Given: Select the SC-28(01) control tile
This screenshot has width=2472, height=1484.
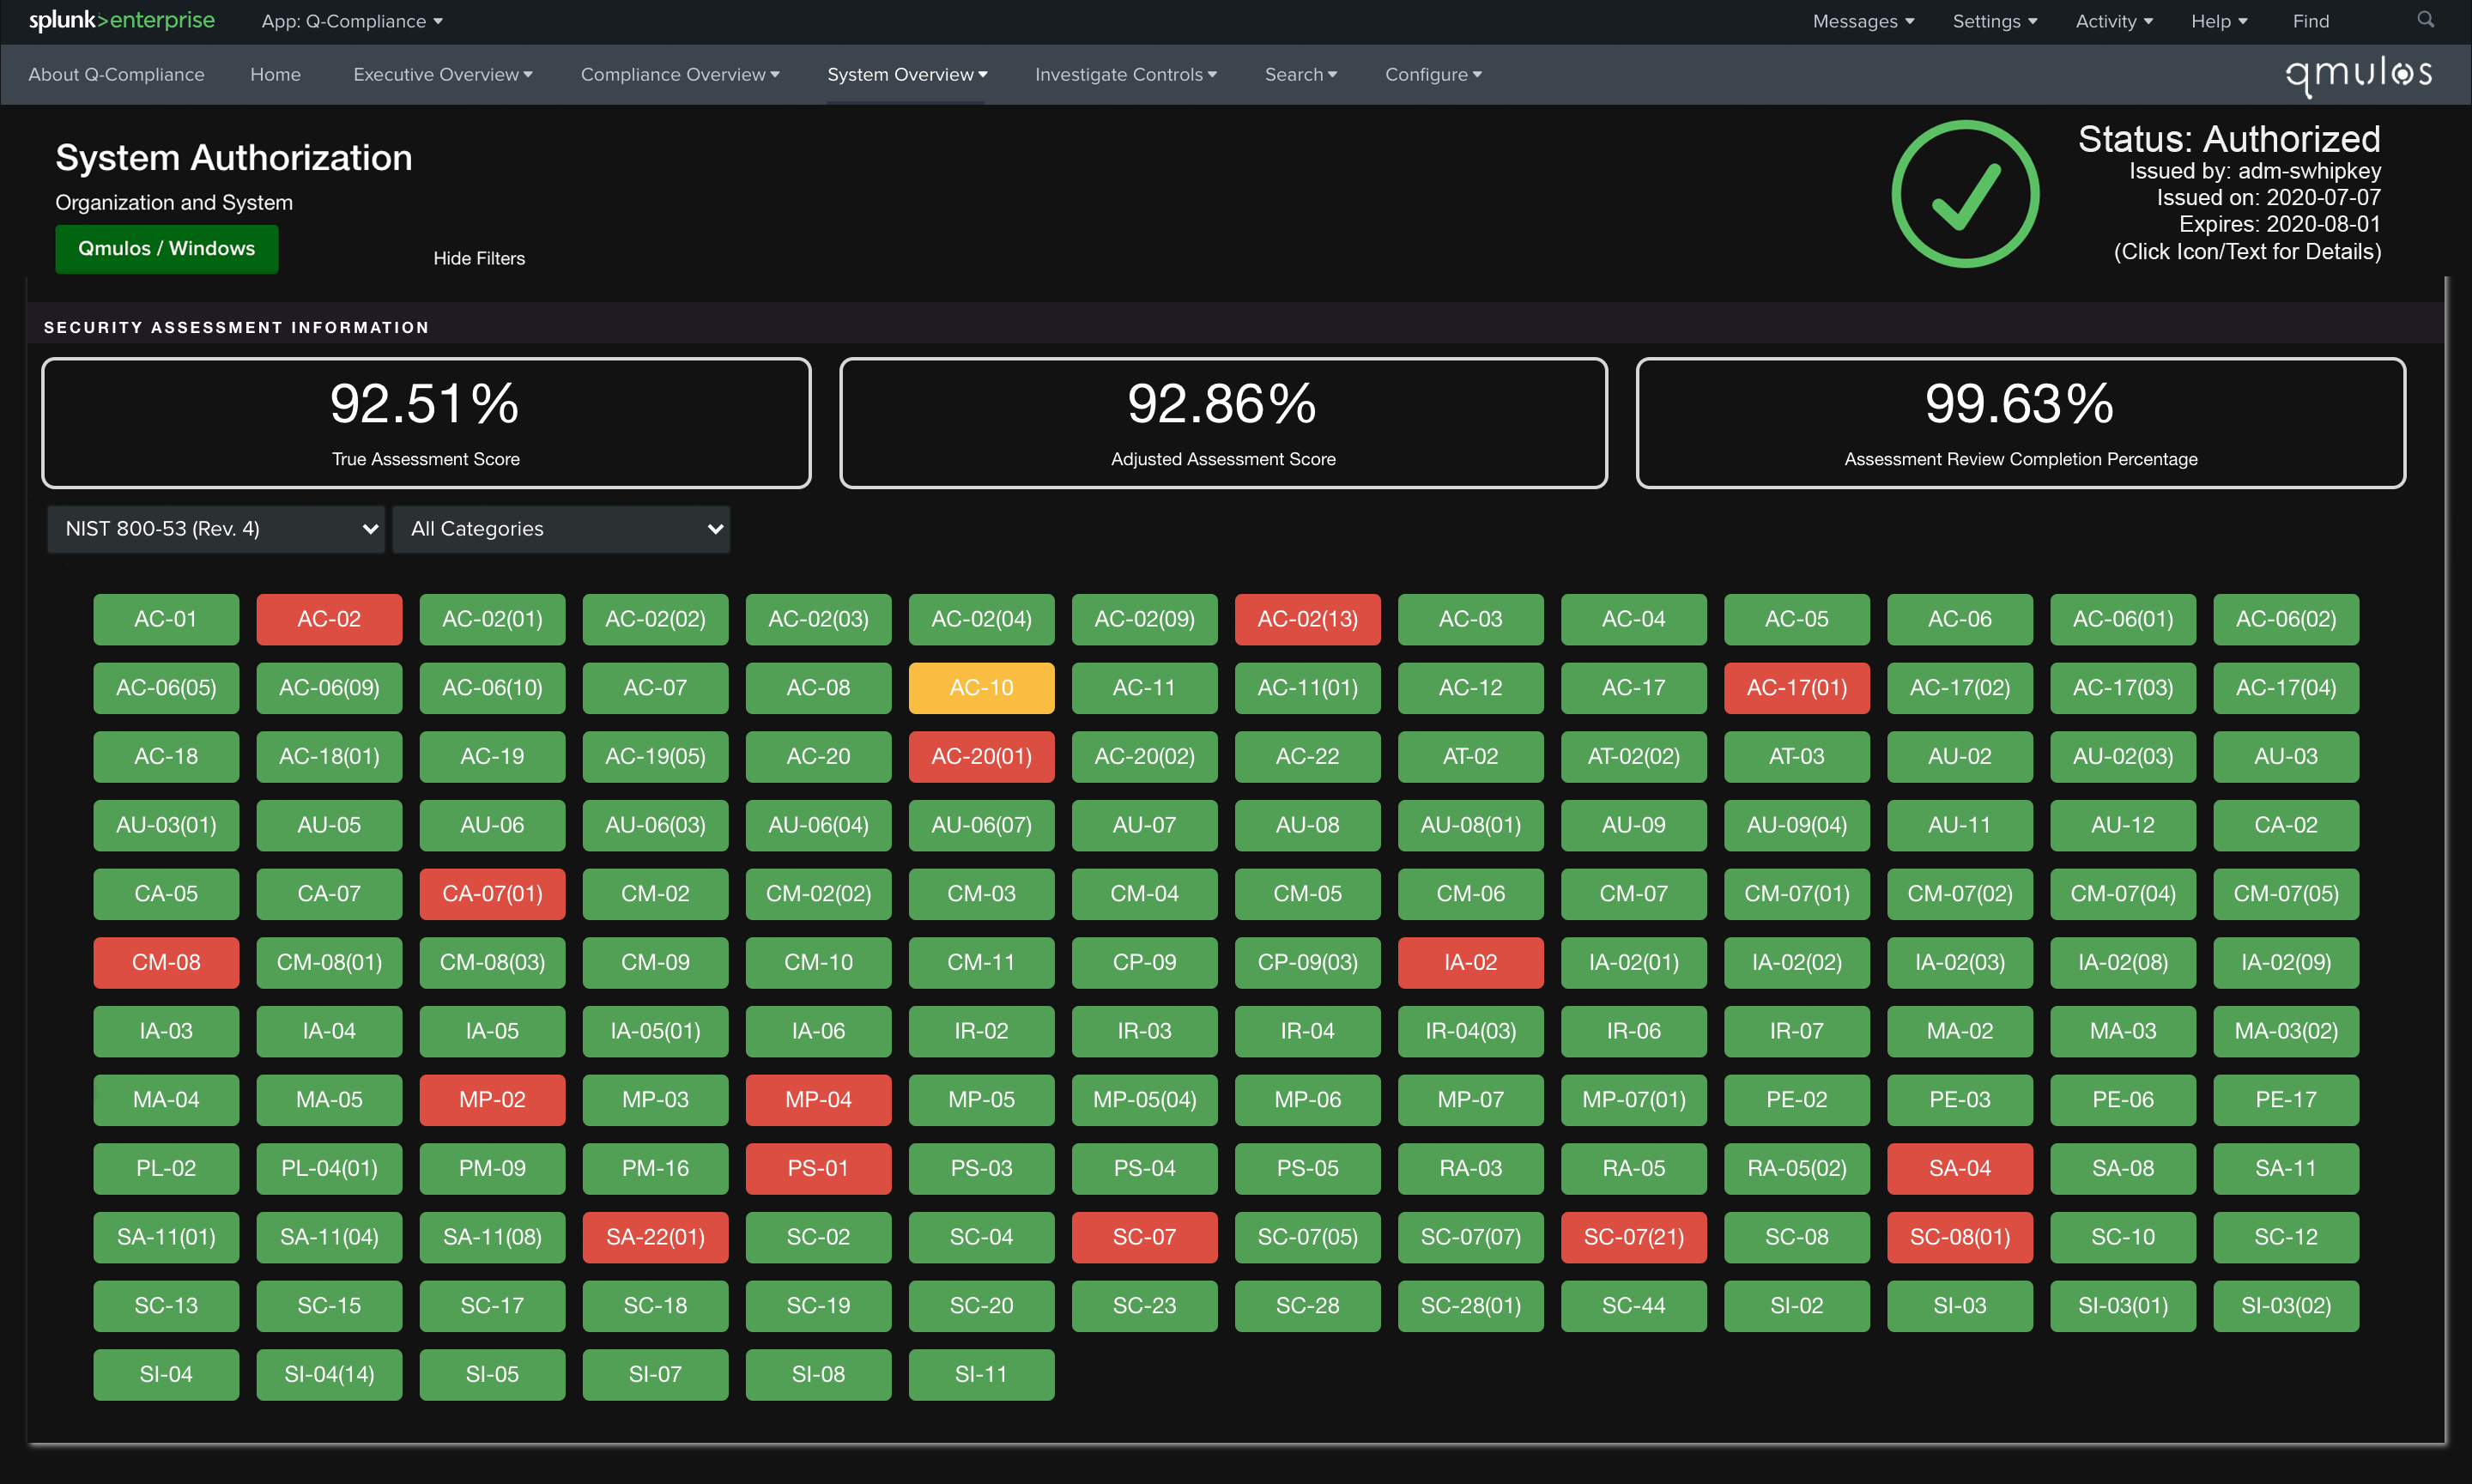Looking at the screenshot, I should coord(1470,1306).
